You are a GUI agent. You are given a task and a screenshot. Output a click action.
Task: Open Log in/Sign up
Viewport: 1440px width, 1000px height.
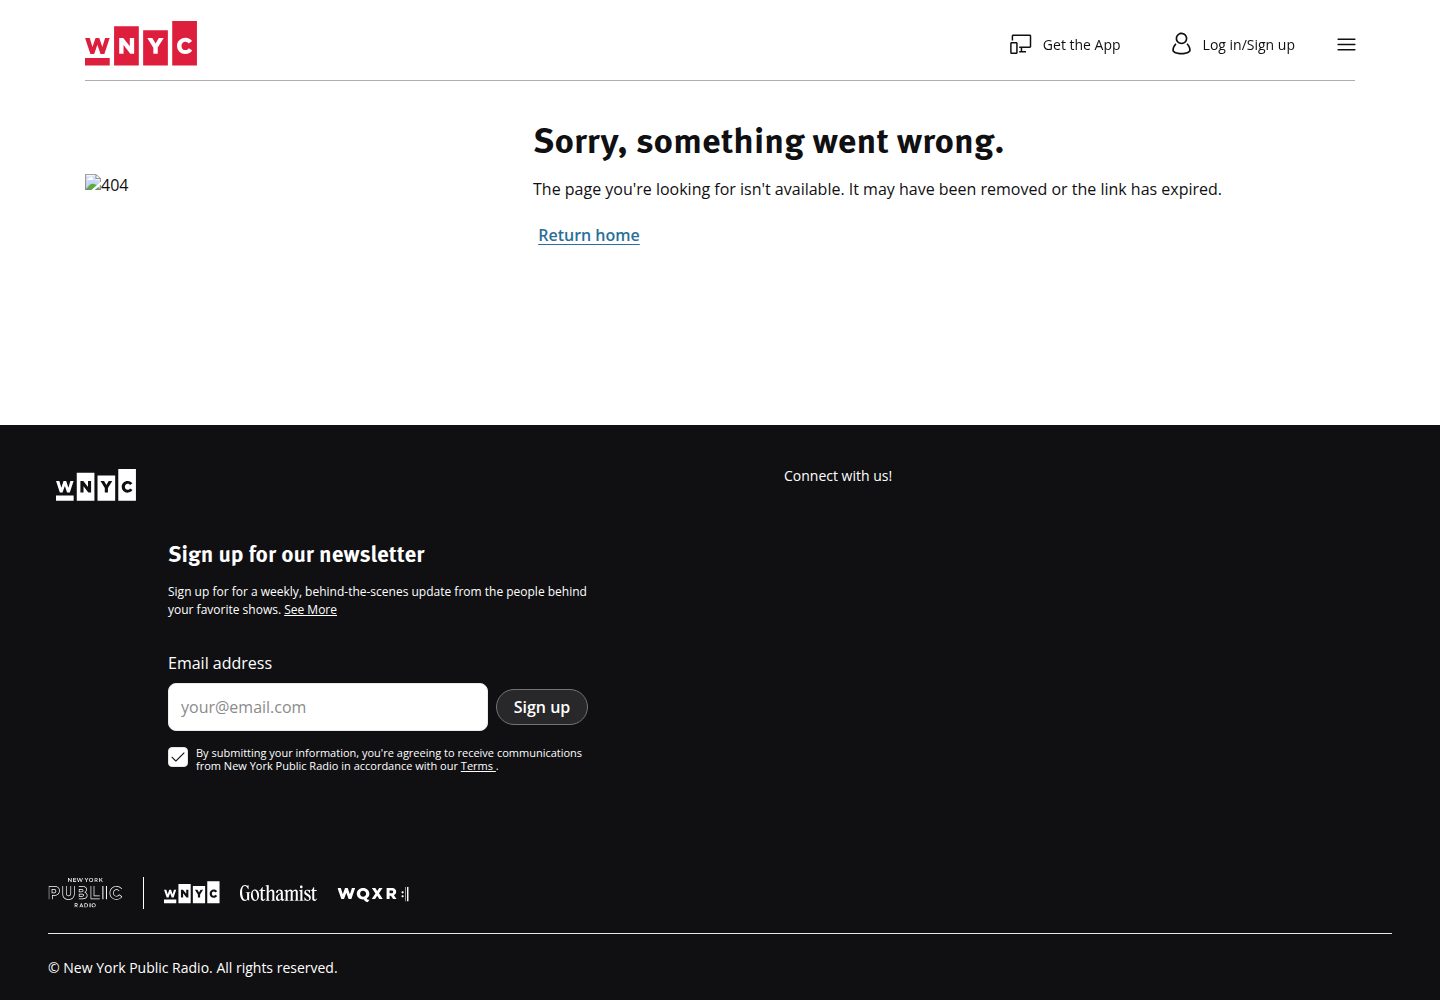coord(1233,44)
